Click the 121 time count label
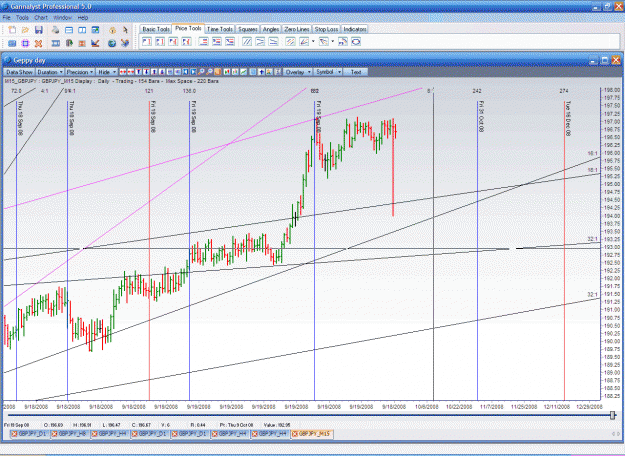 point(149,91)
